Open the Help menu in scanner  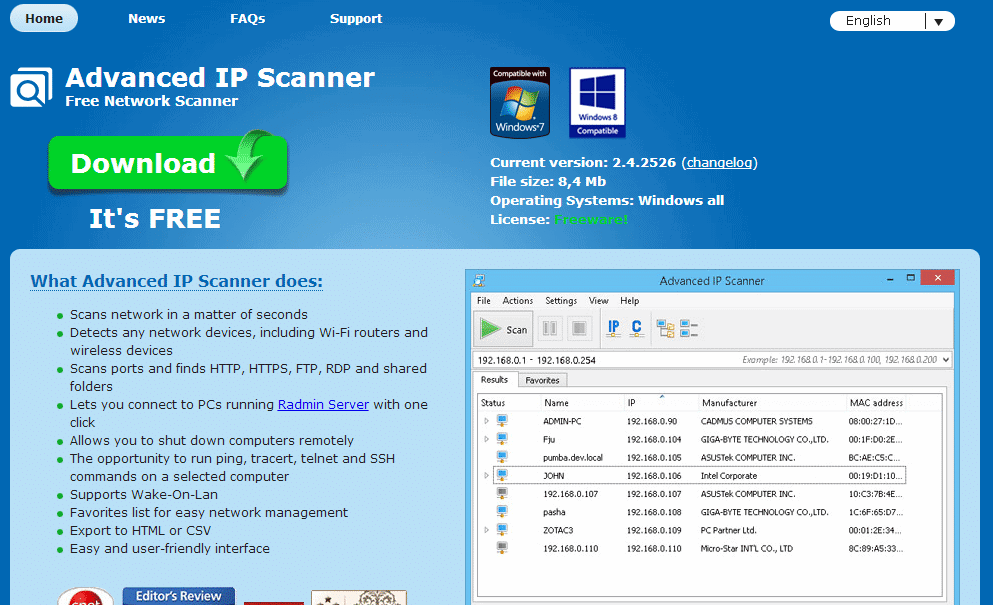[x=629, y=300]
